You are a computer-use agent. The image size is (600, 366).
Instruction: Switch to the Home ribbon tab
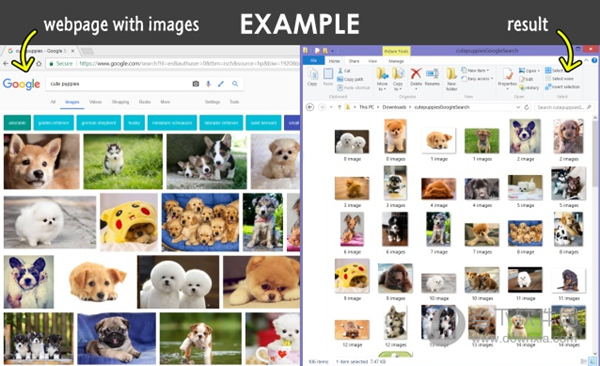tap(334, 61)
